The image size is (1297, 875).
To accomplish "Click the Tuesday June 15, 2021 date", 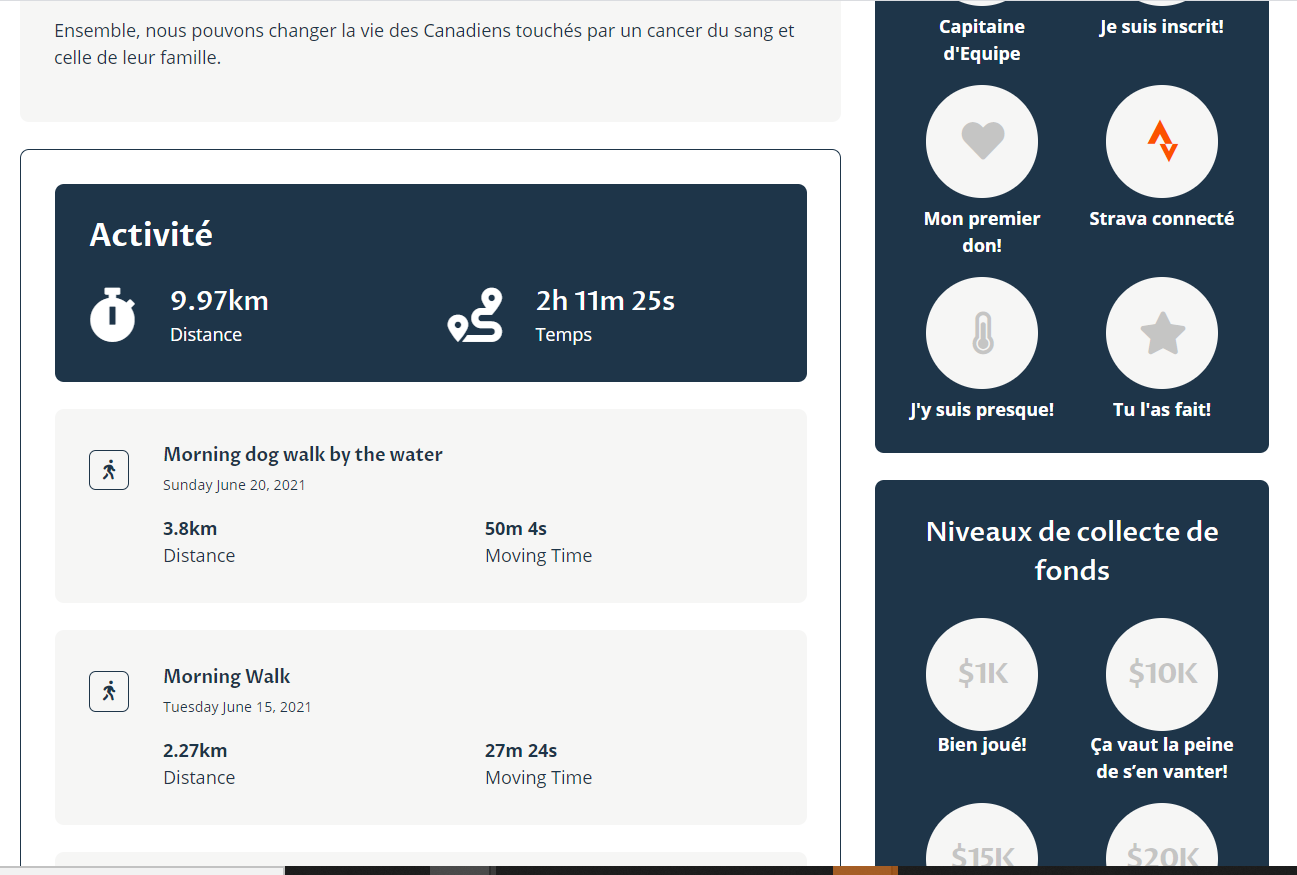I will click(237, 707).
